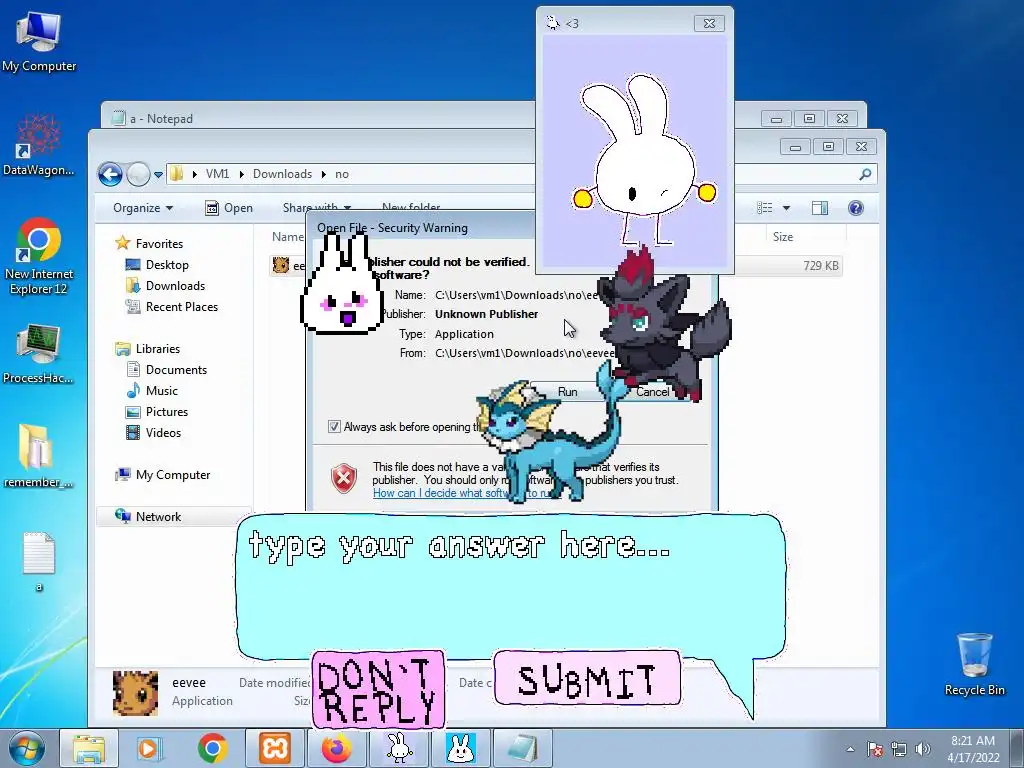Open the Recycle Bin
This screenshot has height=768, width=1024.
[974, 664]
